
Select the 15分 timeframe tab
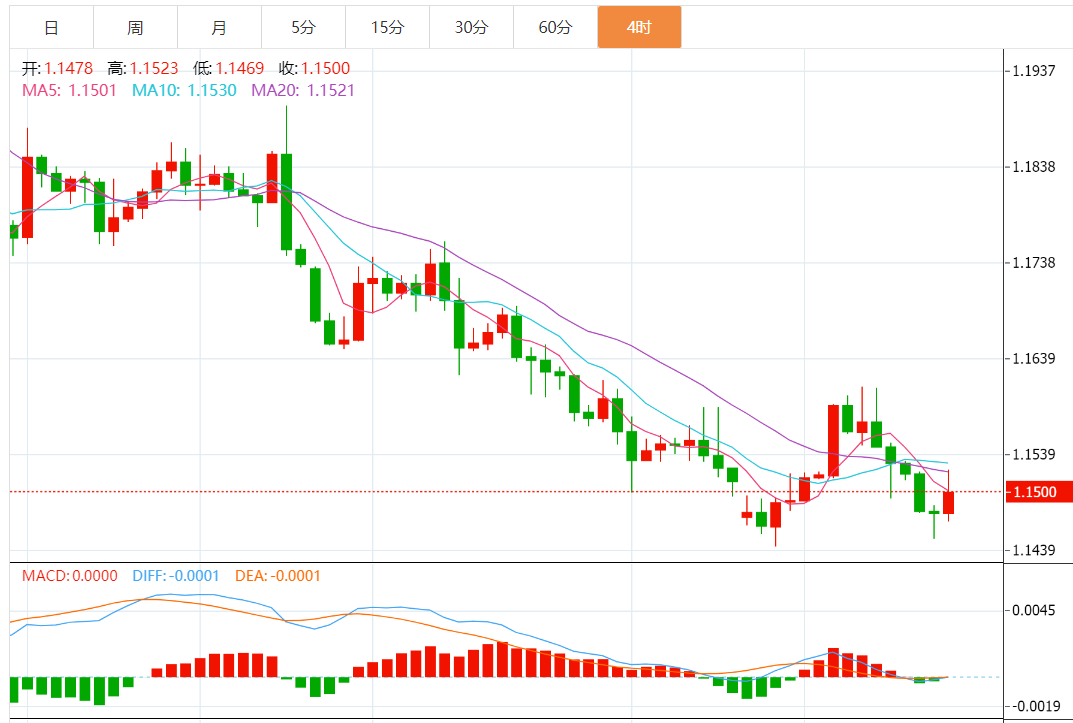(388, 27)
